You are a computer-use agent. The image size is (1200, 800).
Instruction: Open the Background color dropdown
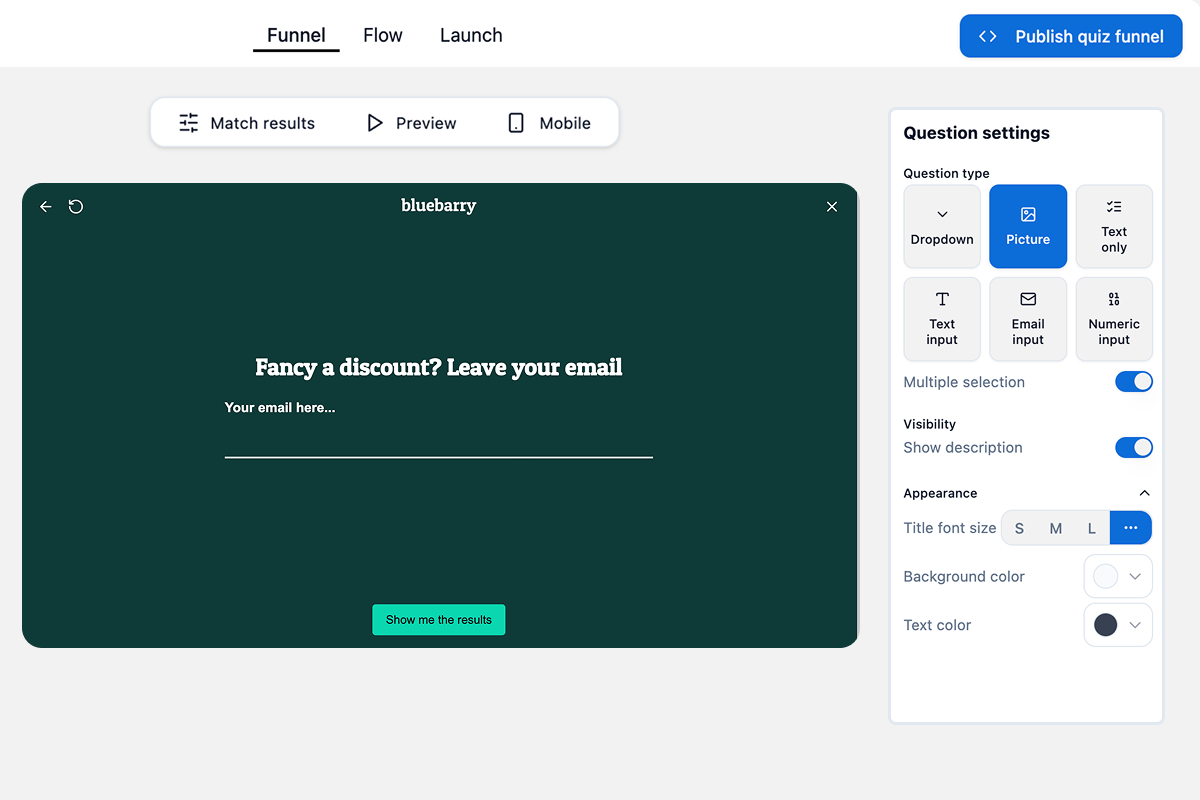[1117, 576]
